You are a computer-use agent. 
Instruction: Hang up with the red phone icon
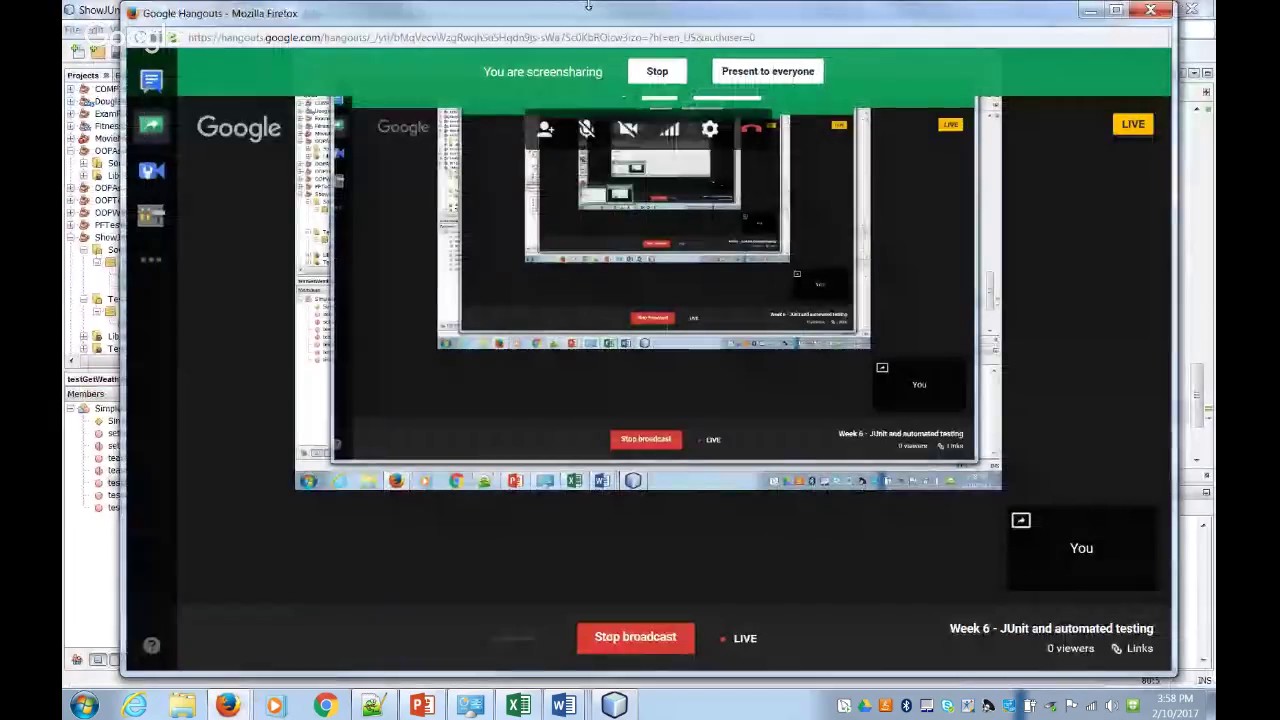pyautogui.click(x=751, y=129)
